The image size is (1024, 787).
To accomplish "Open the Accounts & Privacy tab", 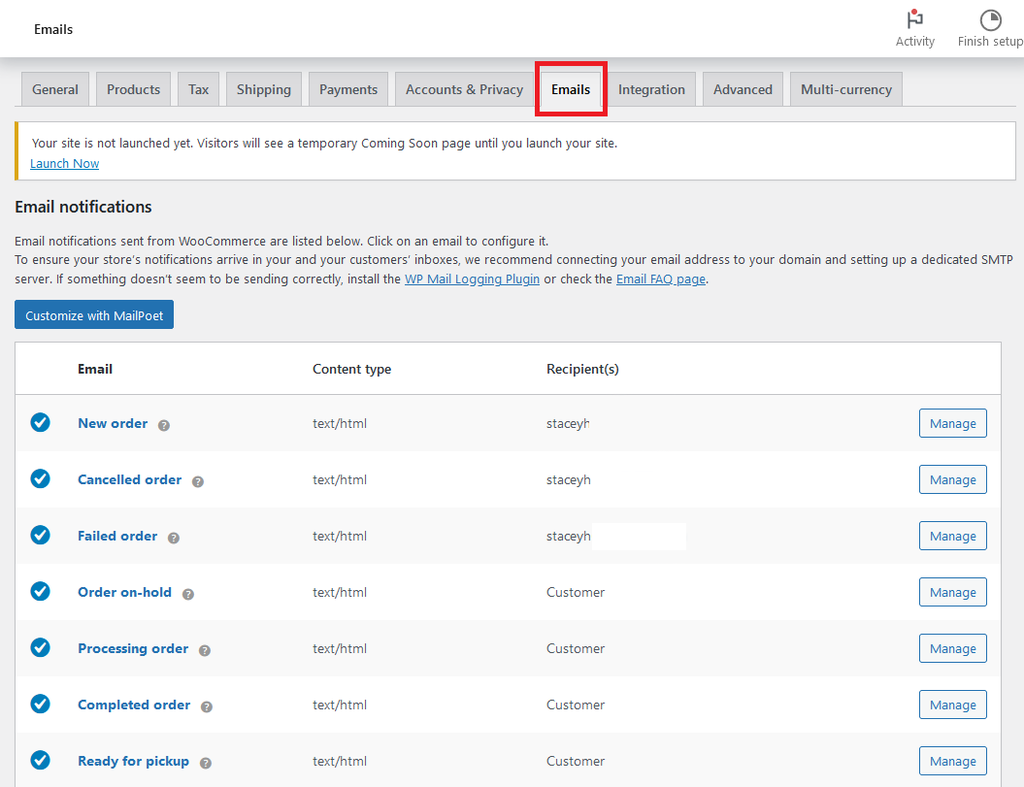I will 464,89.
